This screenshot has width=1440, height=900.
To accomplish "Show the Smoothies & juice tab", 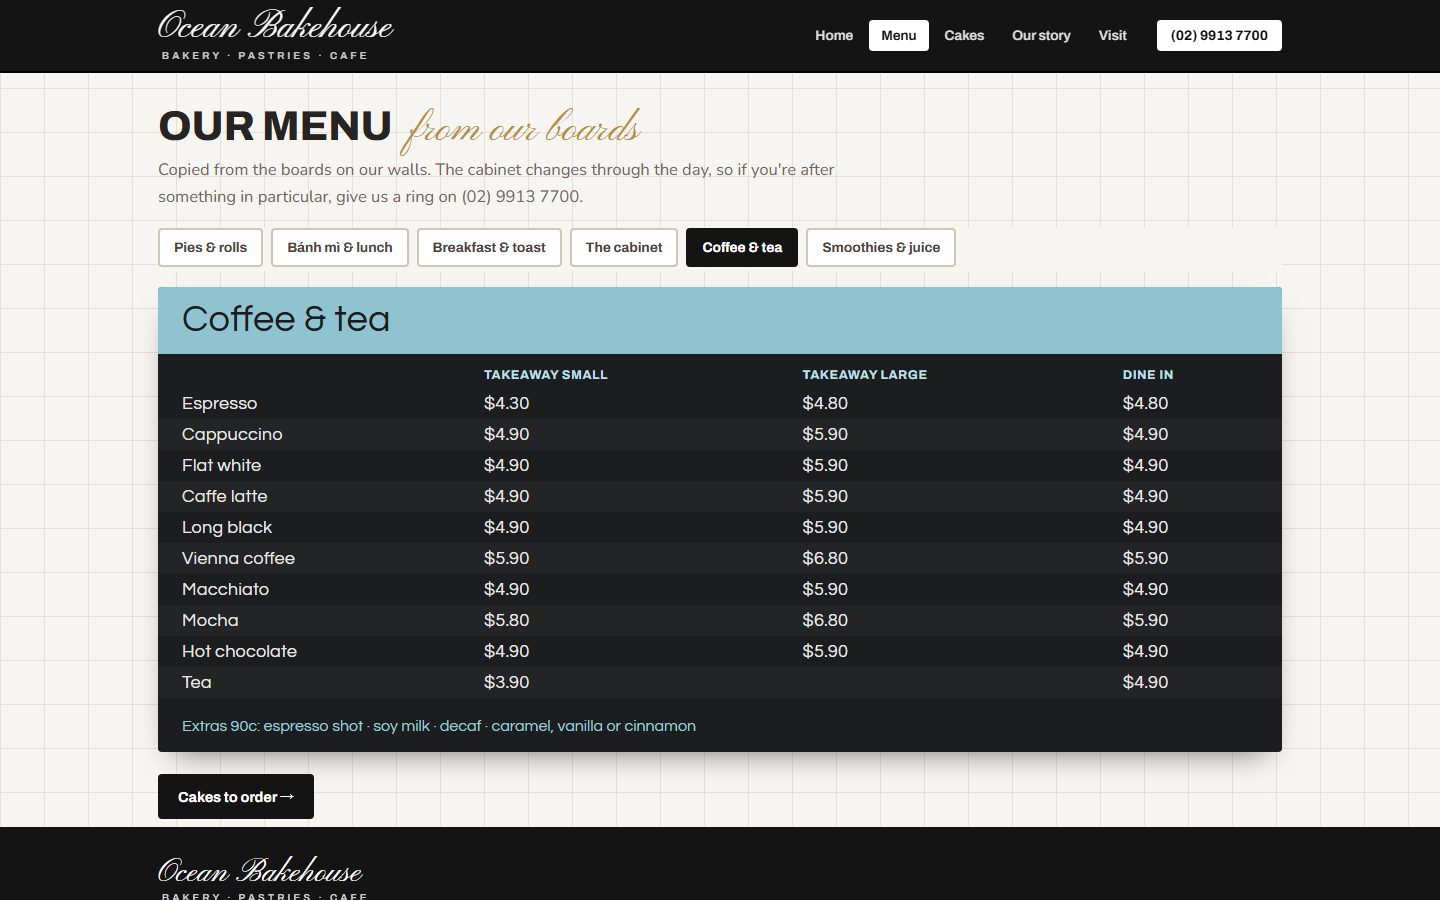I will 881,247.
